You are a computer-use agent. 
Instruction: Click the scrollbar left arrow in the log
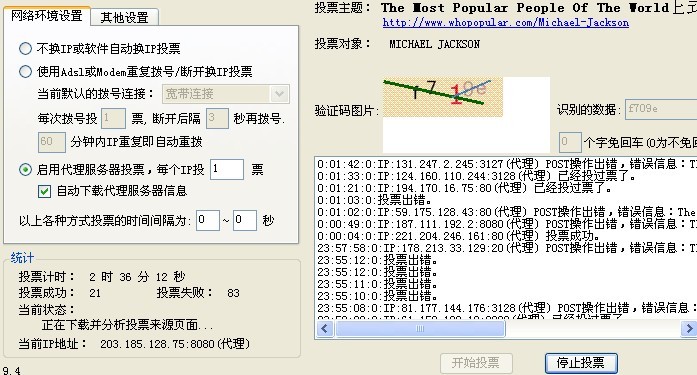tap(324, 329)
